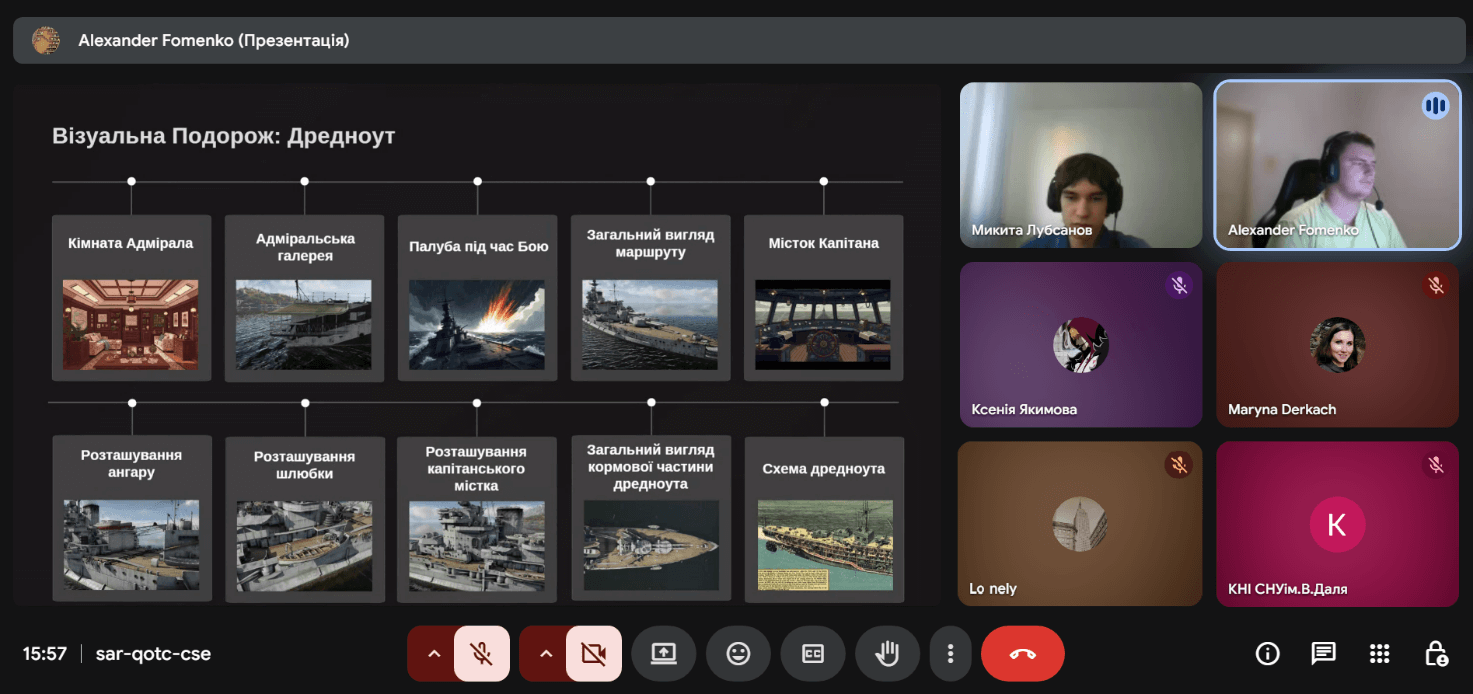Click the raise hand icon
This screenshot has height=694, width=1473.
click(887, 654)
